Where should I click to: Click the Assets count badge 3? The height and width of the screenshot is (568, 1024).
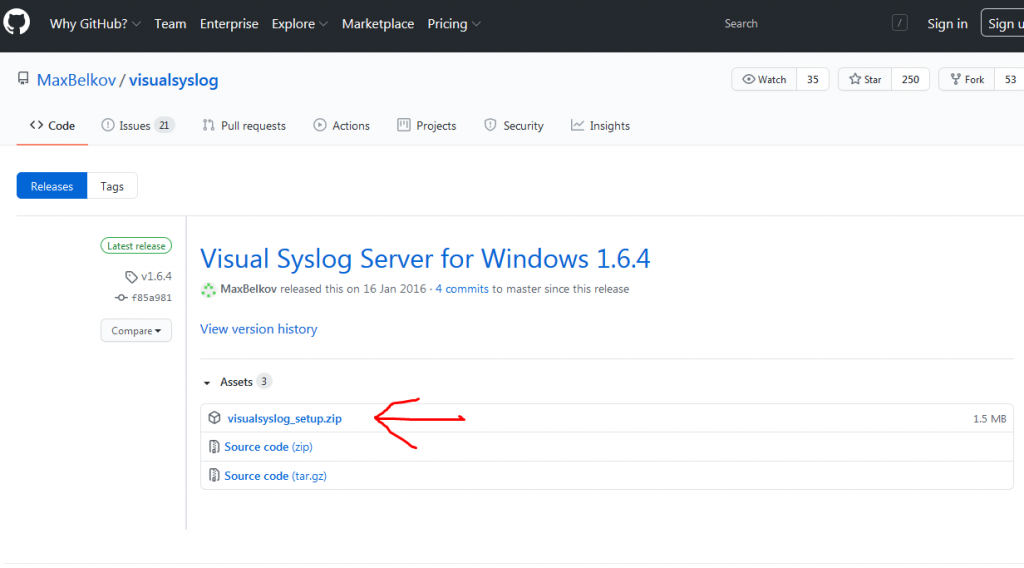[264, 381]
